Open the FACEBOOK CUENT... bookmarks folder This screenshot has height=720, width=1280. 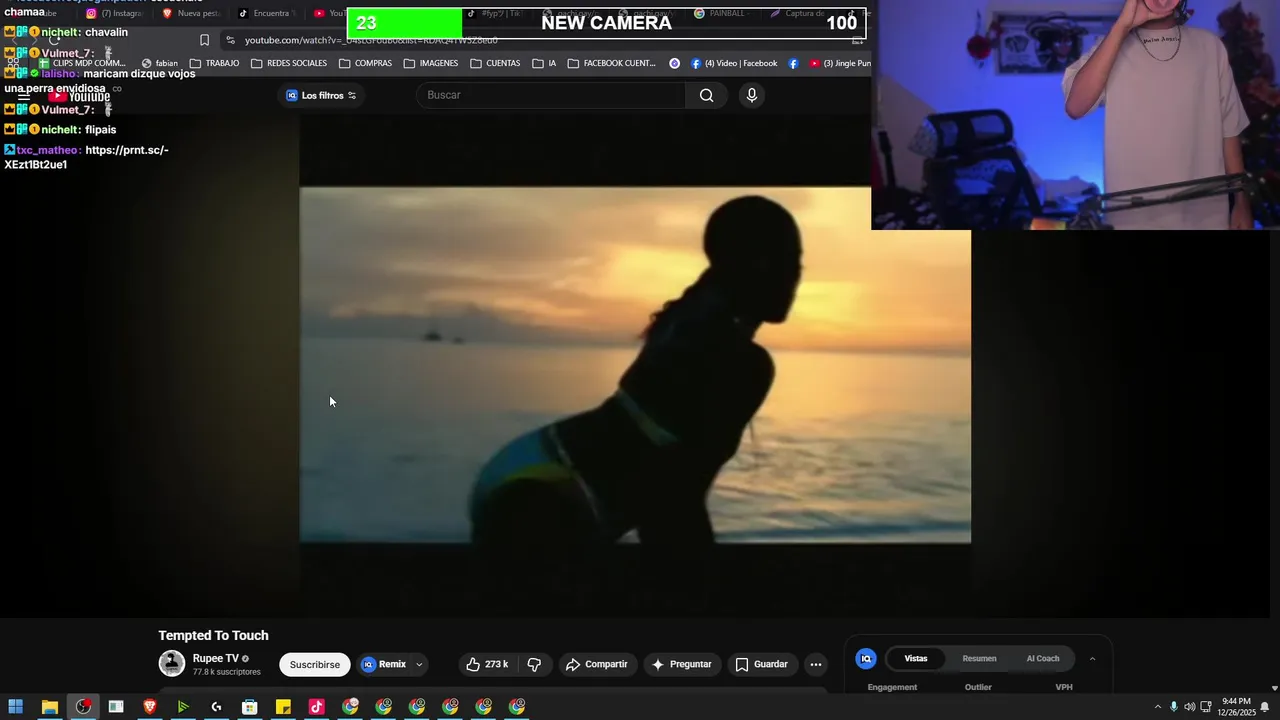(x=611, y=63)
